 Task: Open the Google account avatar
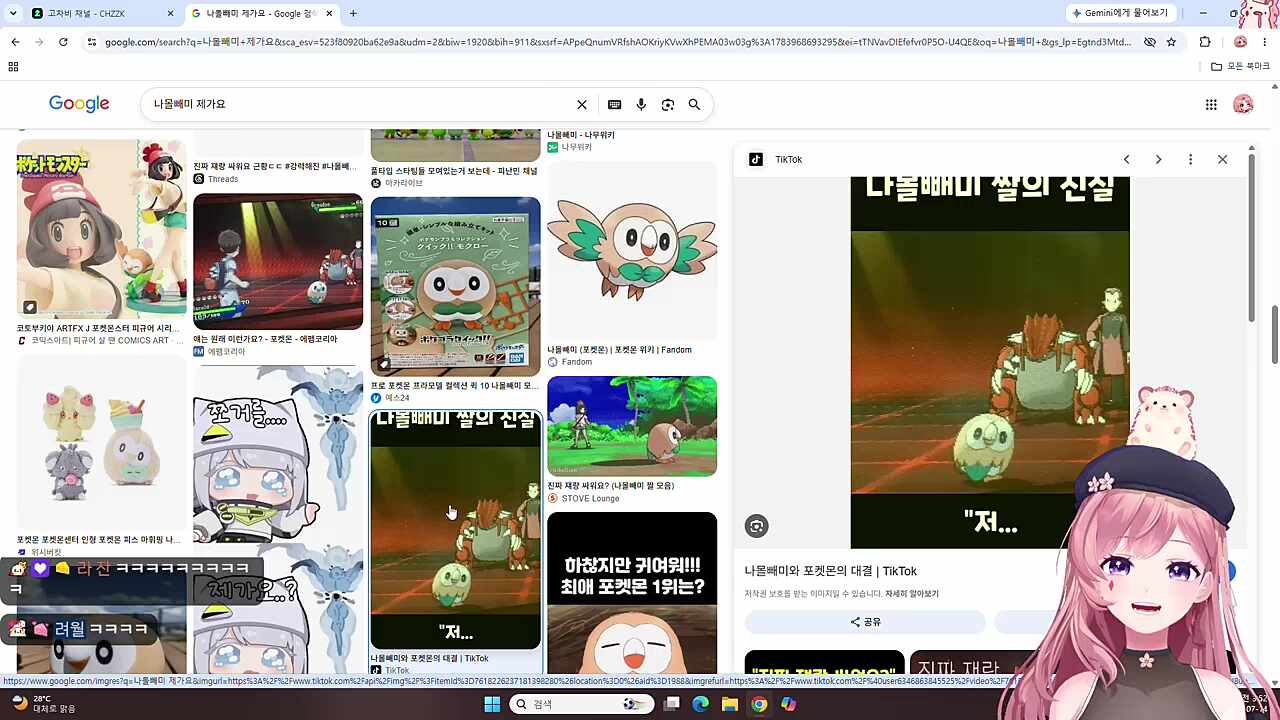(1243, 104)
